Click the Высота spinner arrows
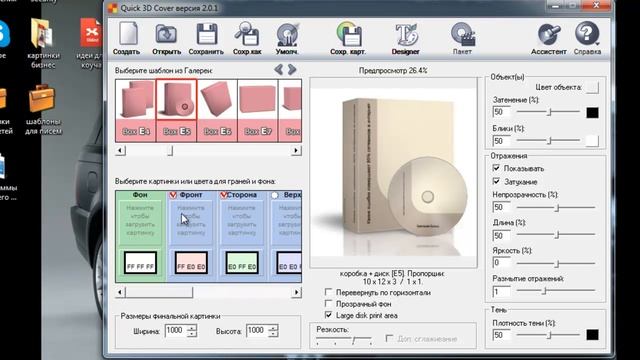This screenshot has height=360, width=640. [273, 330]
